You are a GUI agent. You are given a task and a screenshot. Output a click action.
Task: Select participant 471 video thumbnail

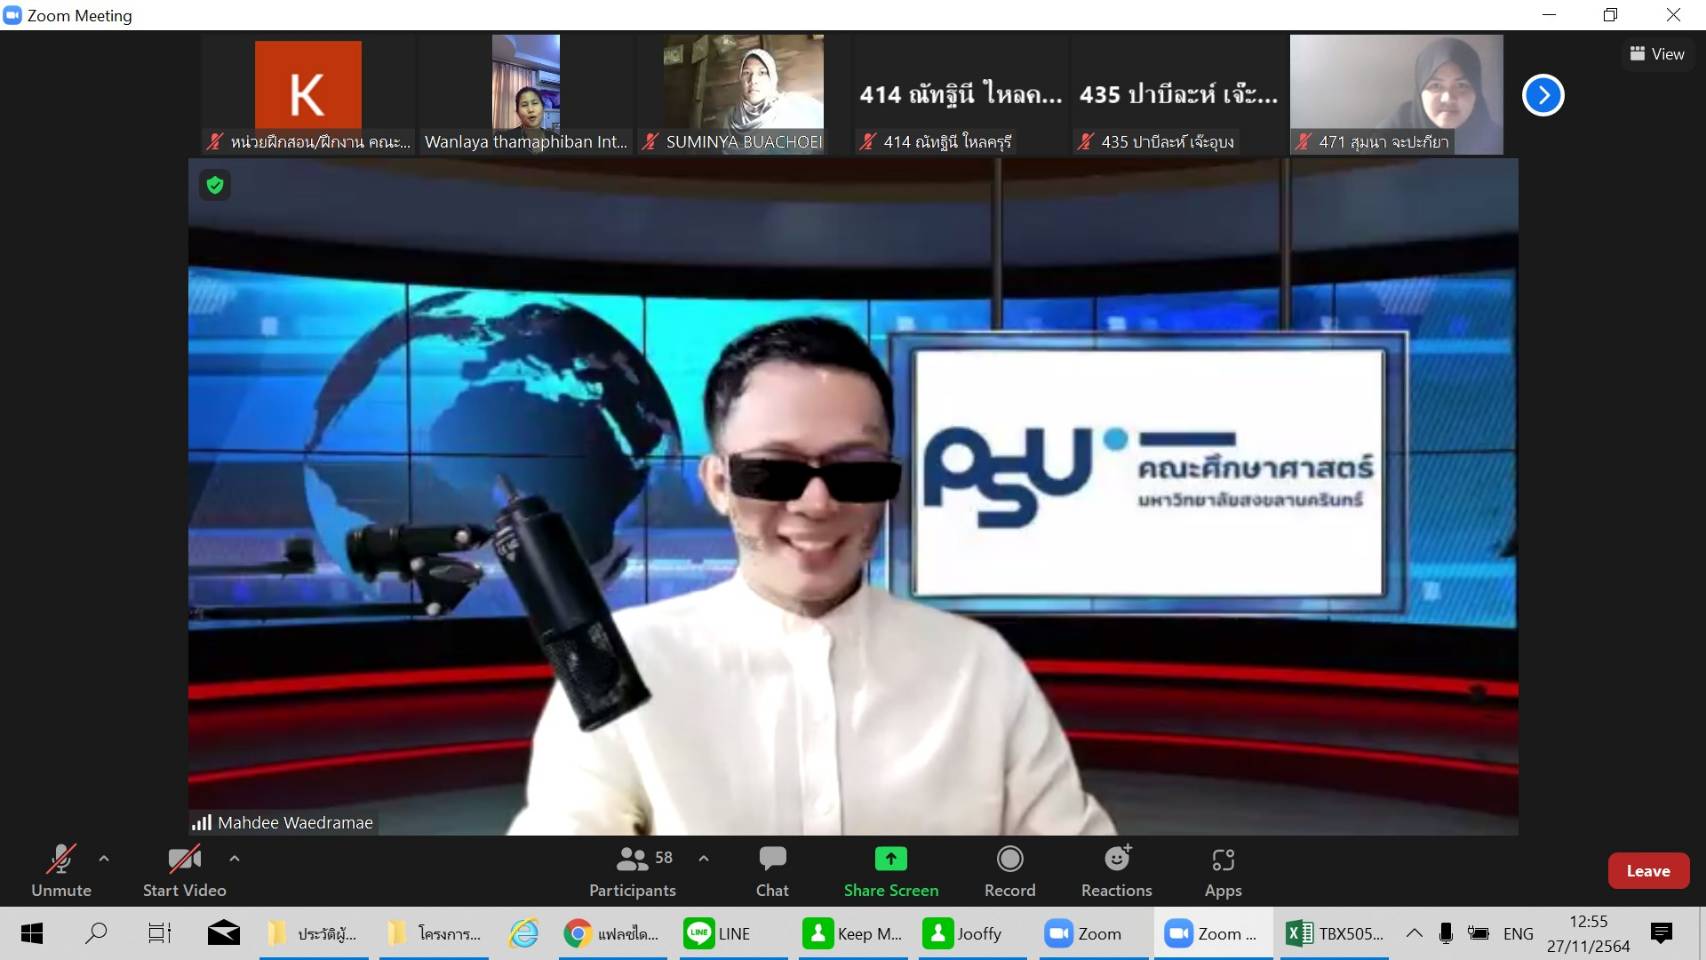pyautogui.click(x=1397, y=94)
